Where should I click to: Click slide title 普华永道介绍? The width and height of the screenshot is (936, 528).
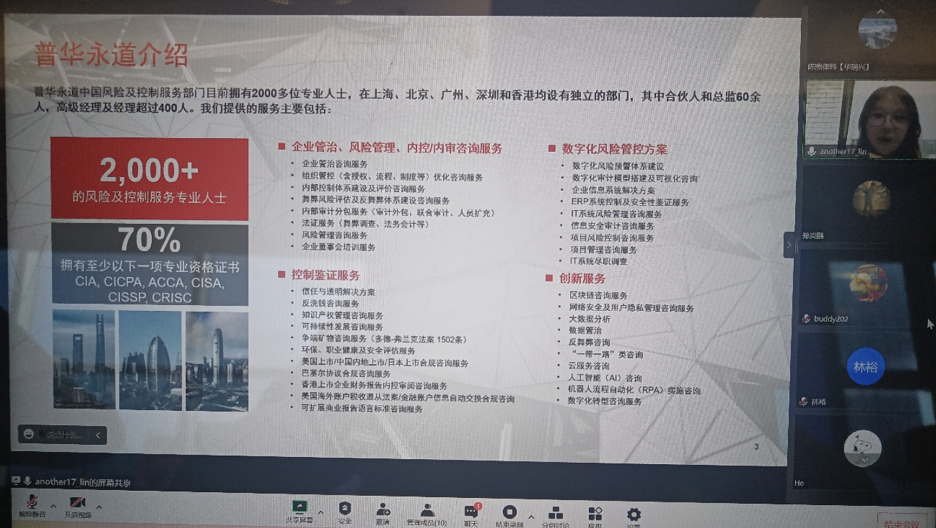(111, 55)
